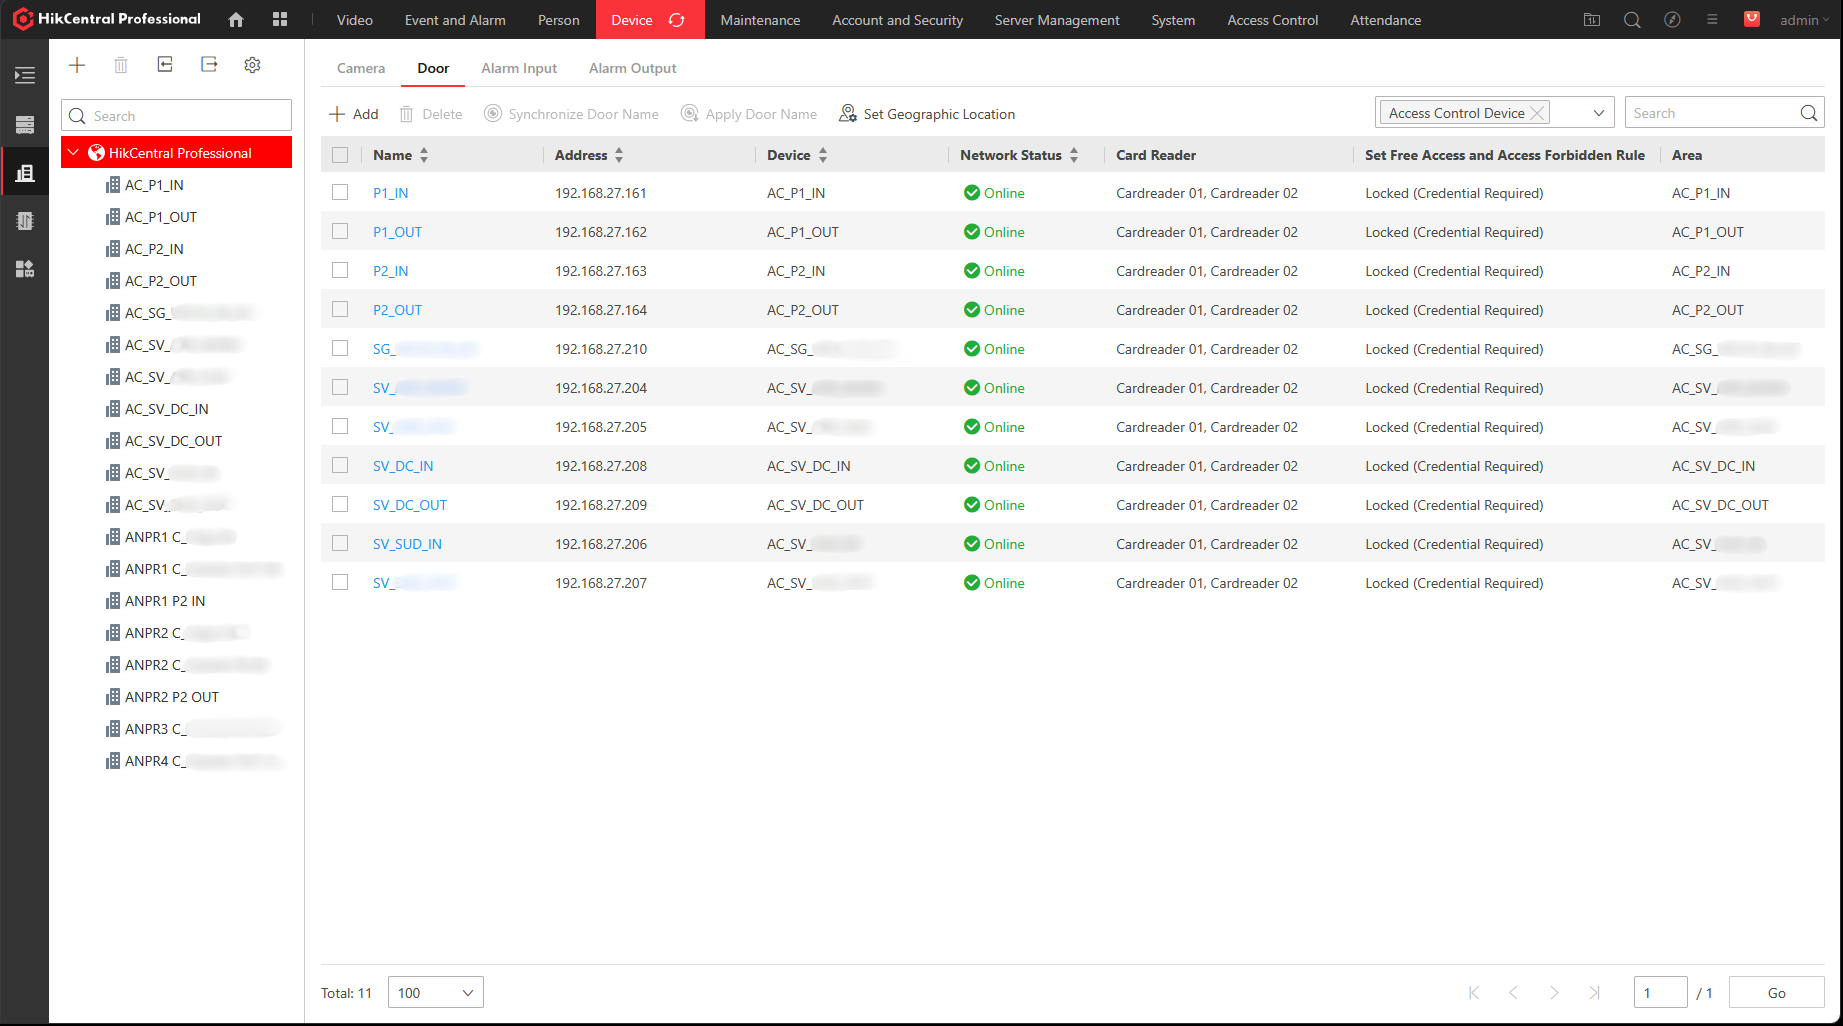1843x1026 pixels.
Task: Click the Go page button
Action: coord(1776,992)
